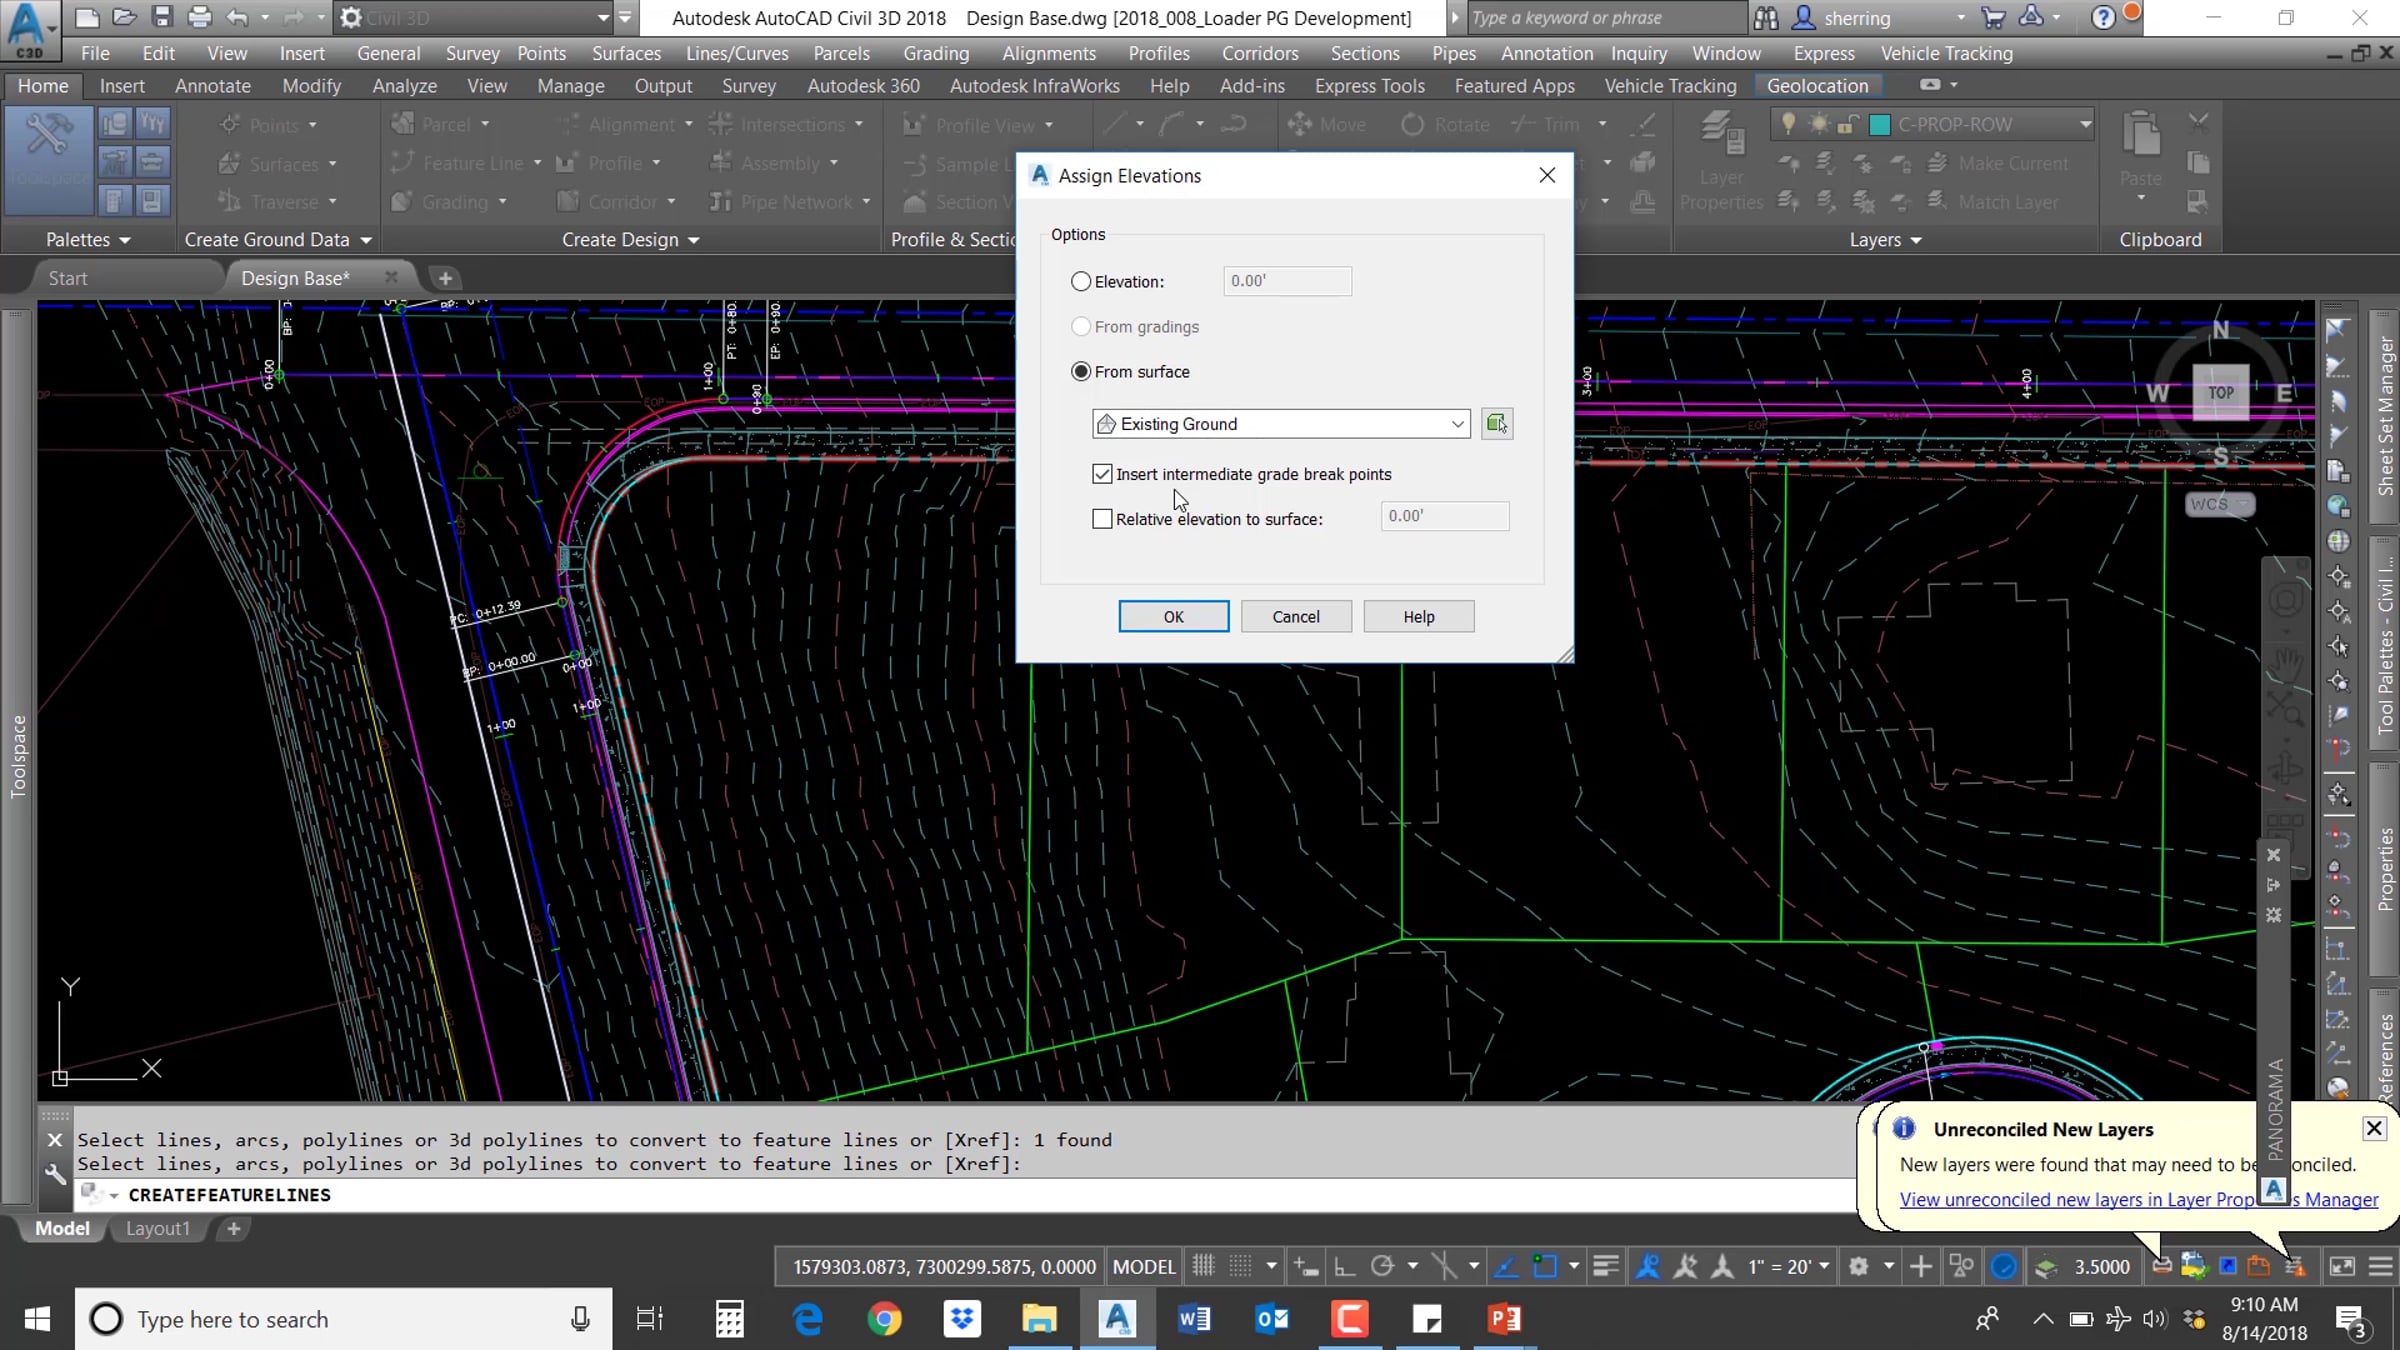
Task: Click the ViewCube TOP face
Action: tap(2220, 393)
